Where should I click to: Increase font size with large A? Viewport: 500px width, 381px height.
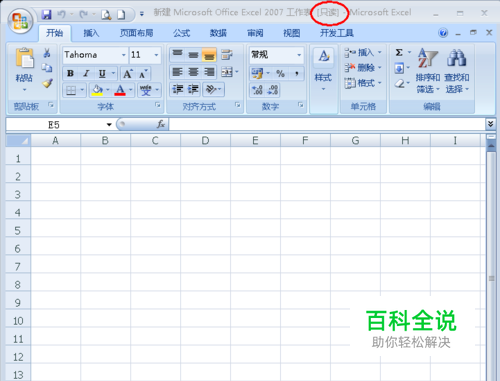[x=128, y=74]
